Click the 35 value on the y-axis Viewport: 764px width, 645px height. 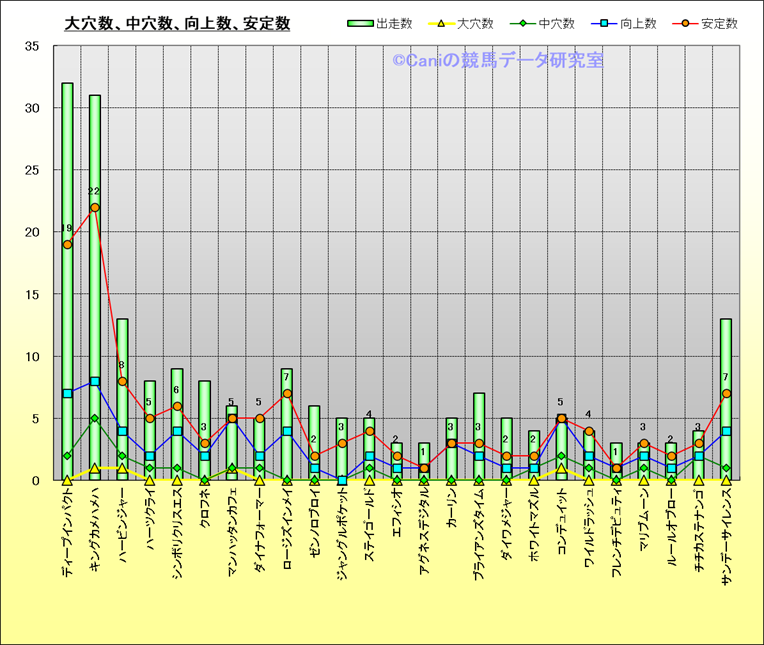click(x=32, y=46)
